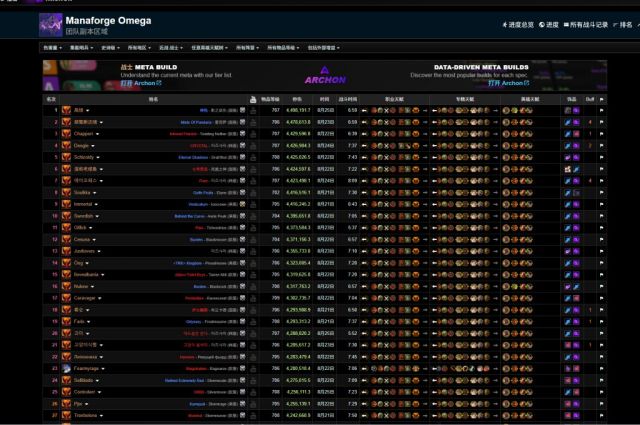640x425 pixels.
Task: Expand the dropdown arrow next to player Chapperi
Action: tap(99, 133)
